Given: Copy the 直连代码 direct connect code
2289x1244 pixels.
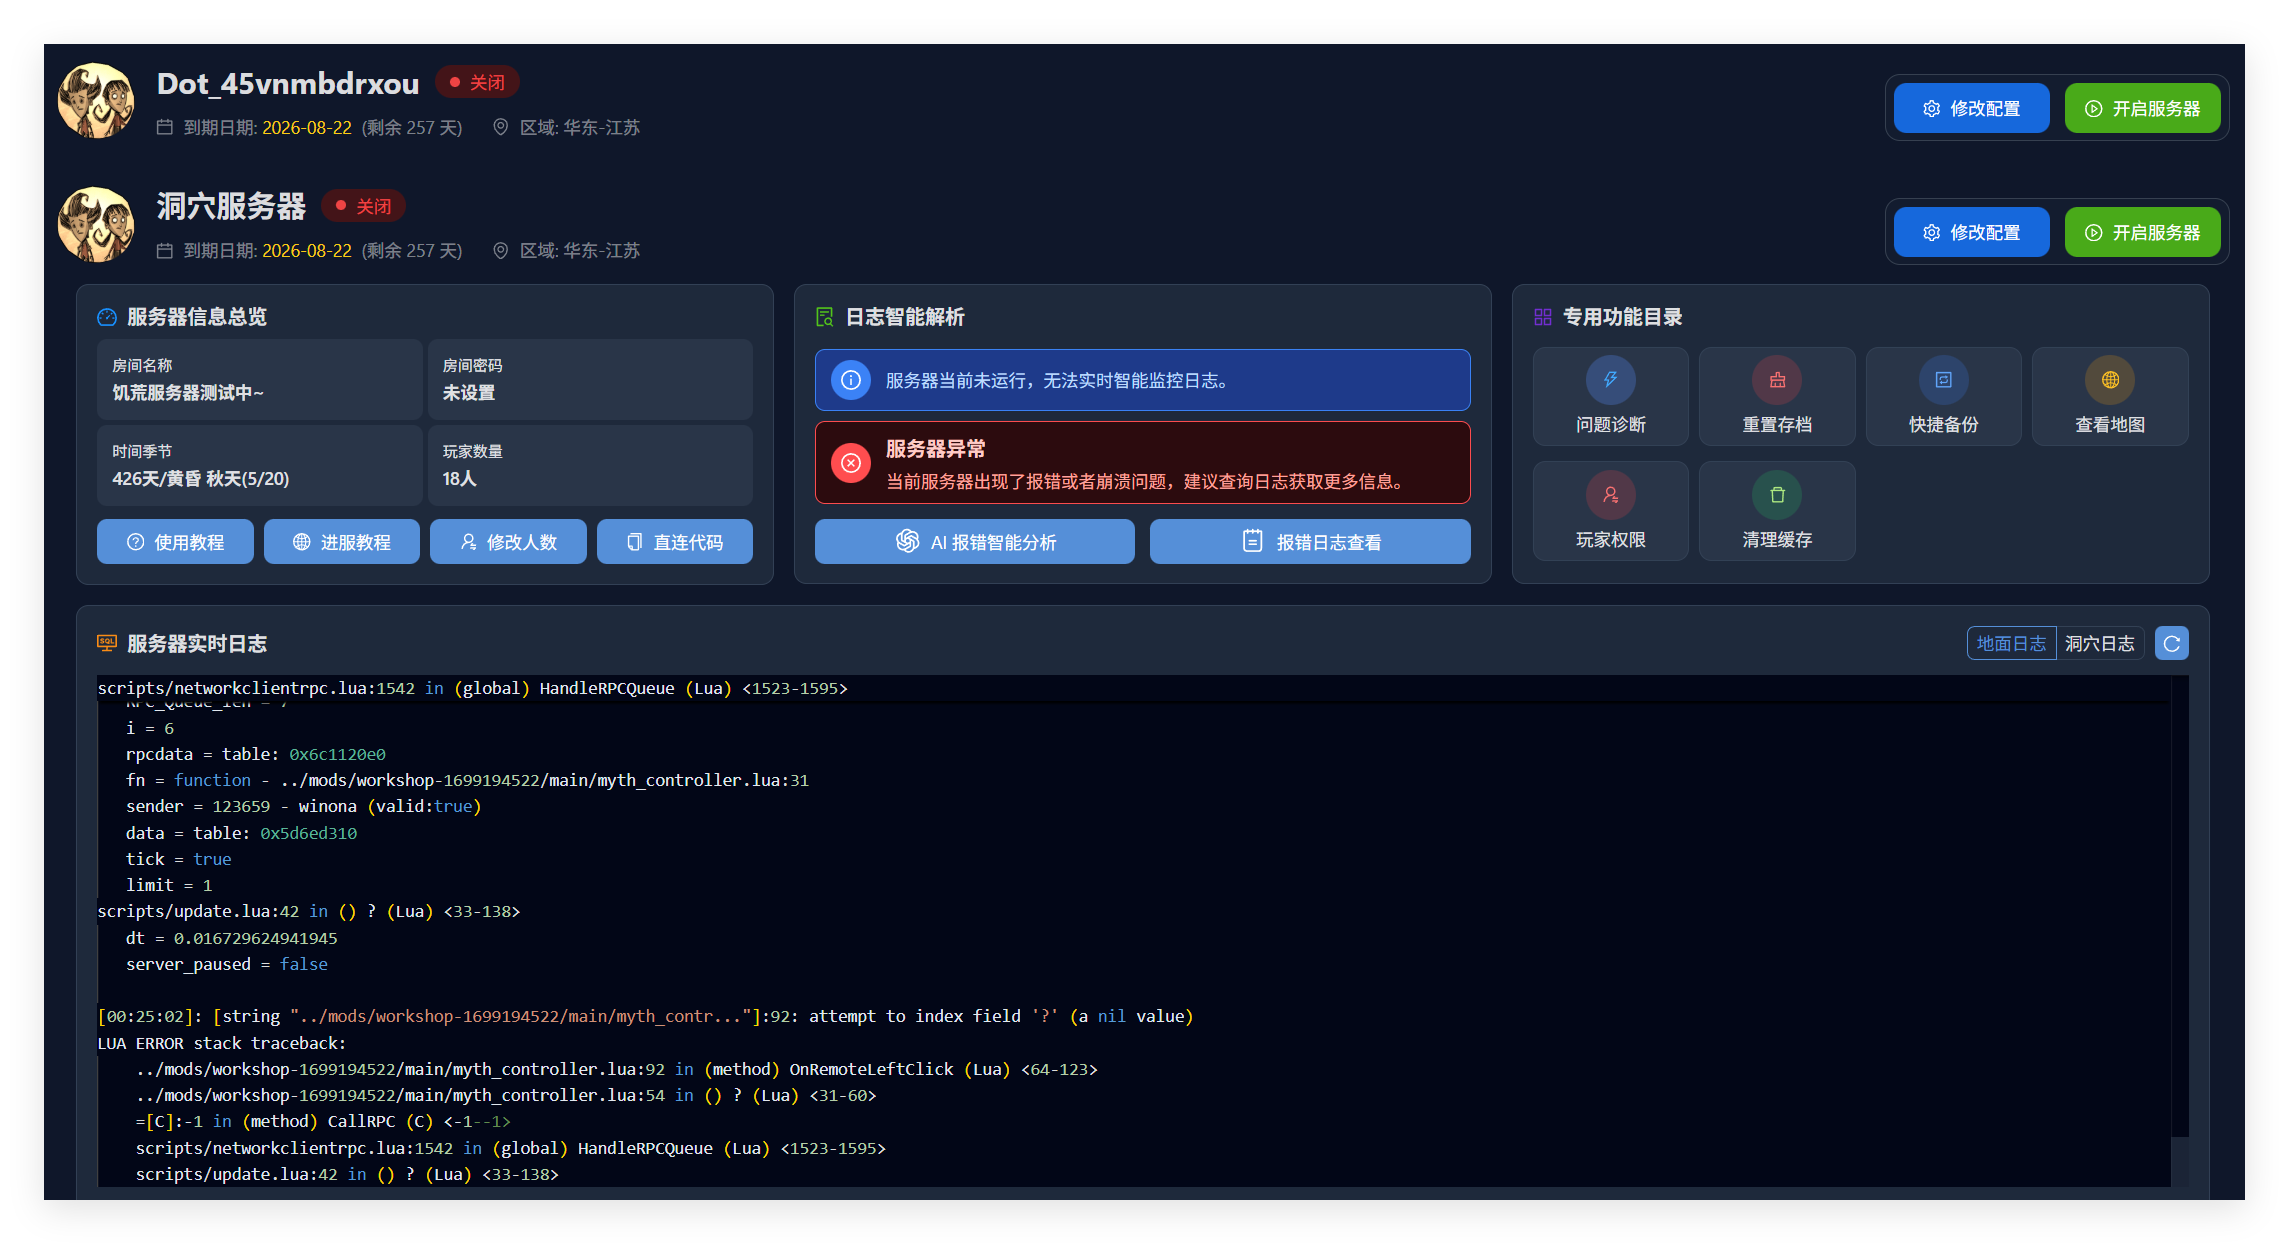Looking at the screenshot, I should (x=674, y=542).
